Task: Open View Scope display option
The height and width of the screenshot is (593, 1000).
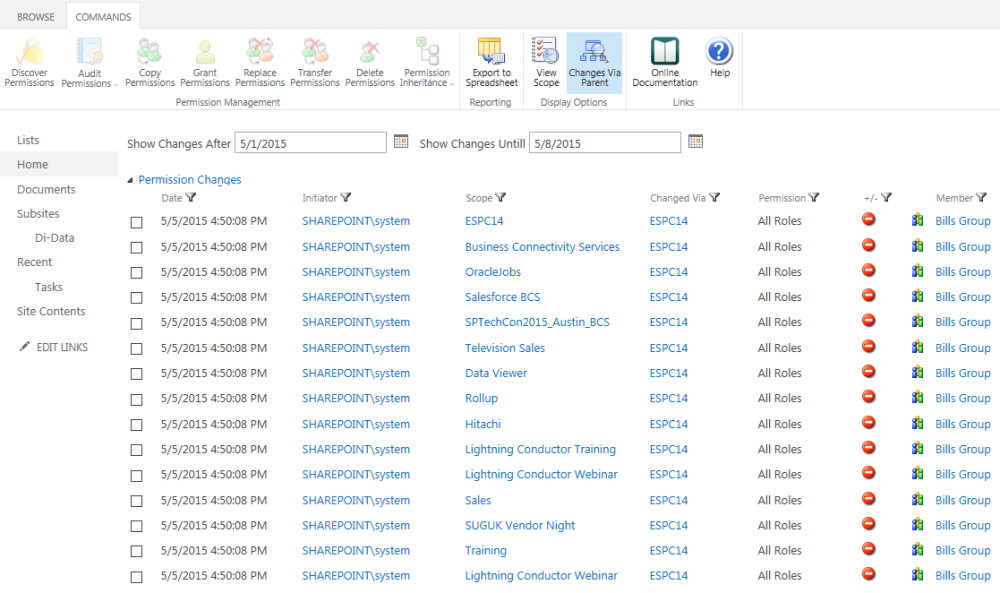Action: click(x=546, y=62)
